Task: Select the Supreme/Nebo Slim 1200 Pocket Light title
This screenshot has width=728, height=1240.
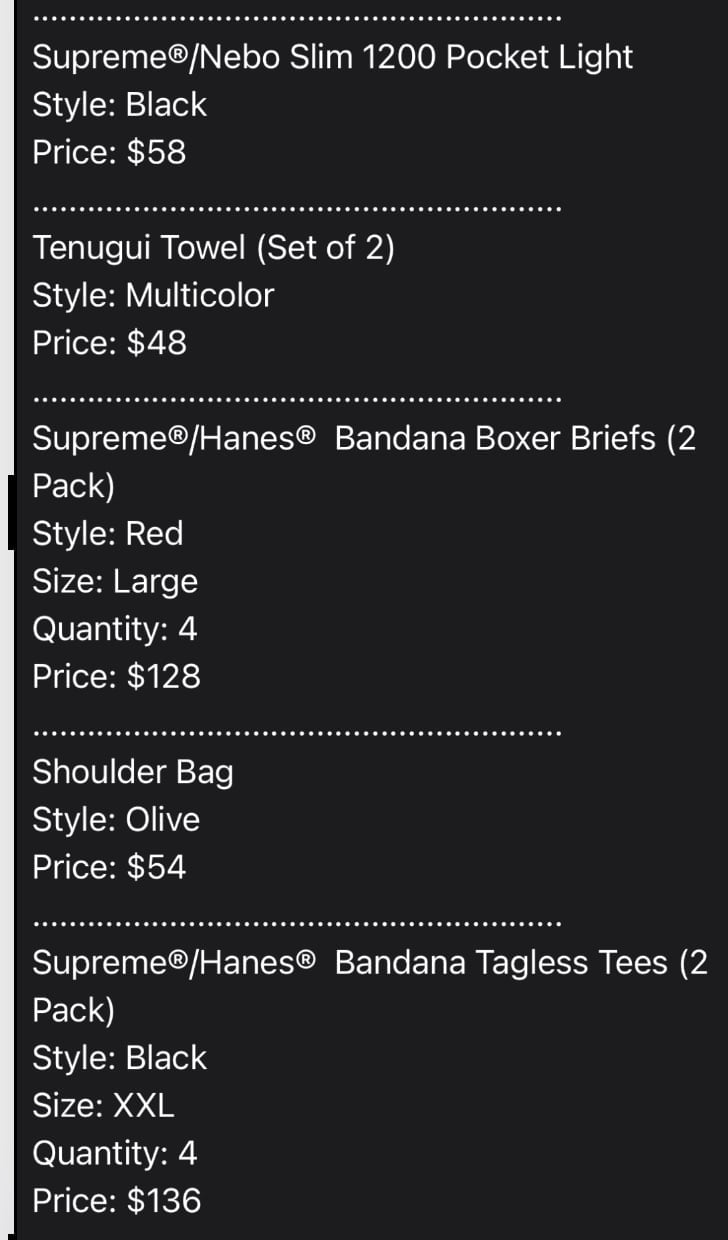Action: 332,57
